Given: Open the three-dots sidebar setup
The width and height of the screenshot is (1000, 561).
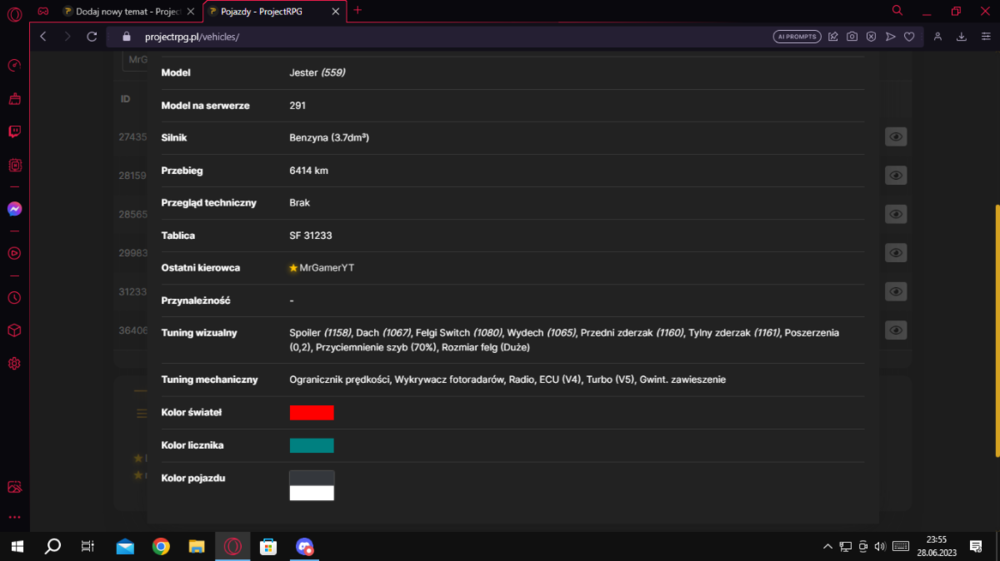Looking at the screenshot, I should pos(14,517).
